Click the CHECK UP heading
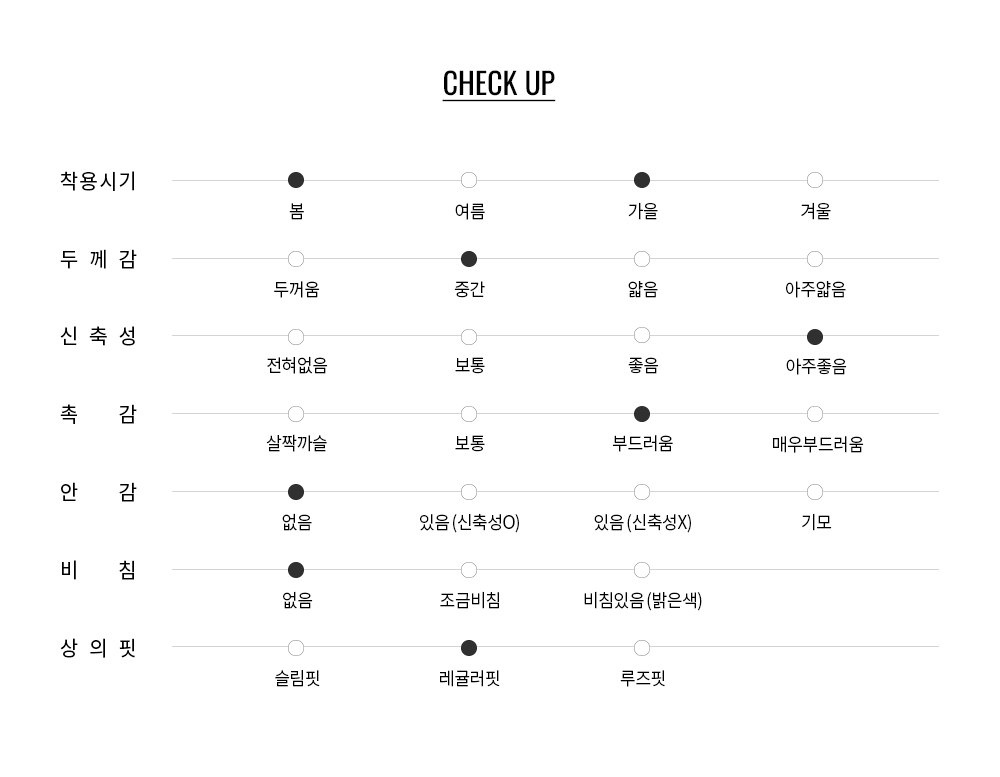The width and height of the screenshot is (1000, 777). (x=498, y=83)
